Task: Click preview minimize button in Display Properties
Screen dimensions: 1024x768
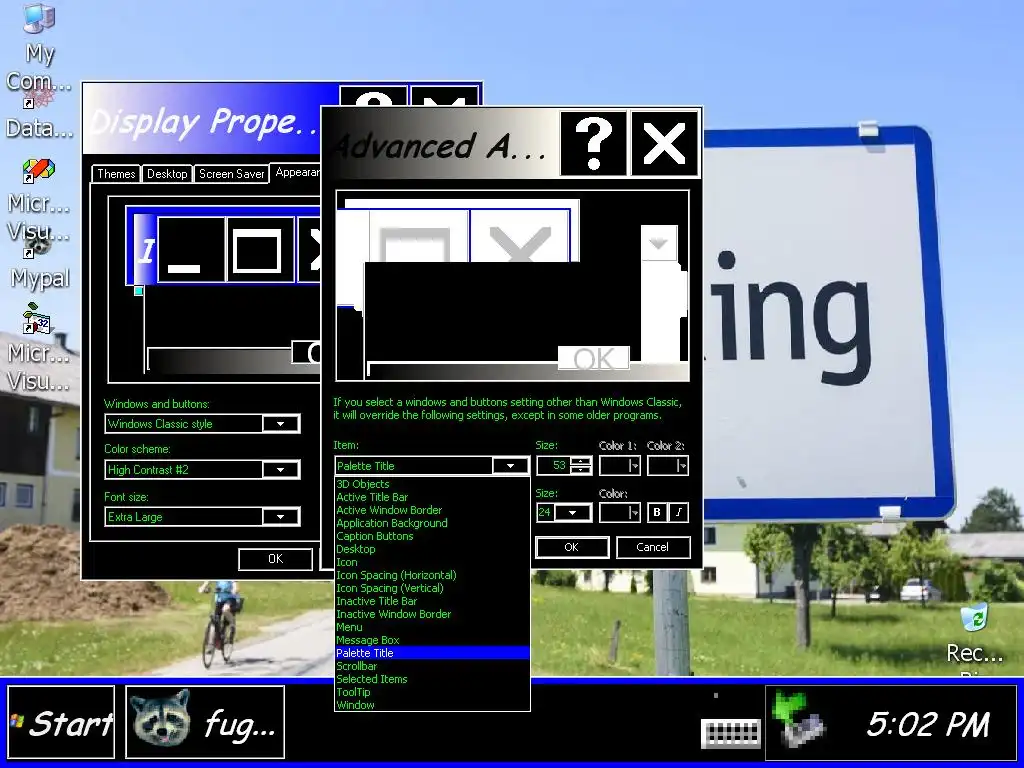Action: click(191, 250)
